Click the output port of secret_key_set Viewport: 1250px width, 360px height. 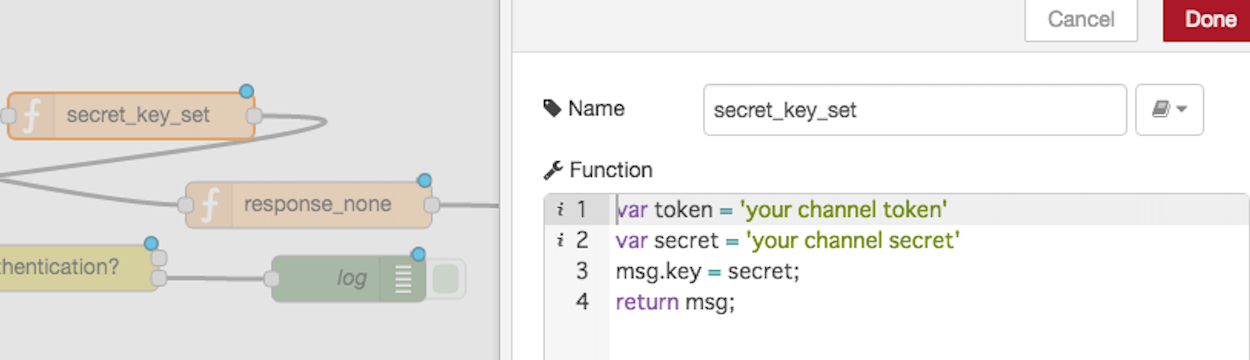coord(254,116)
